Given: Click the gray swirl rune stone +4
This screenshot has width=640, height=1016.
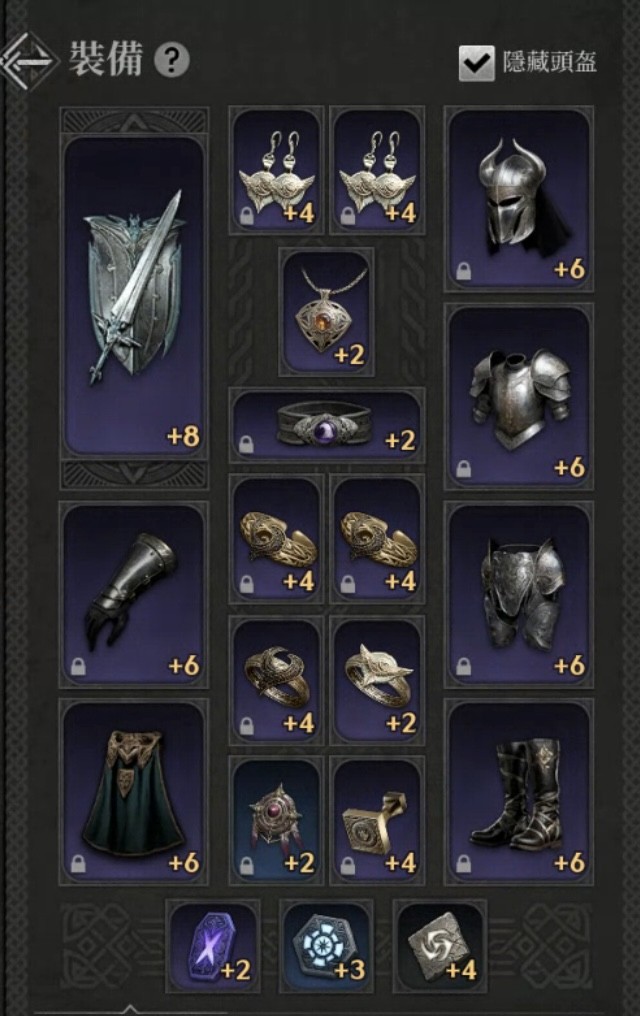Looking at the screenshot, I should [x=440, y=947].
